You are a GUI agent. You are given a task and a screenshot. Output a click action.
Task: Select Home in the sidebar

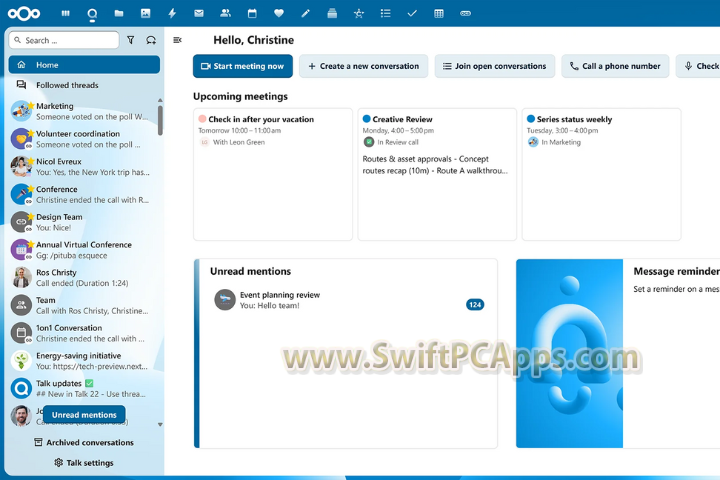click(x=84, y=65)
